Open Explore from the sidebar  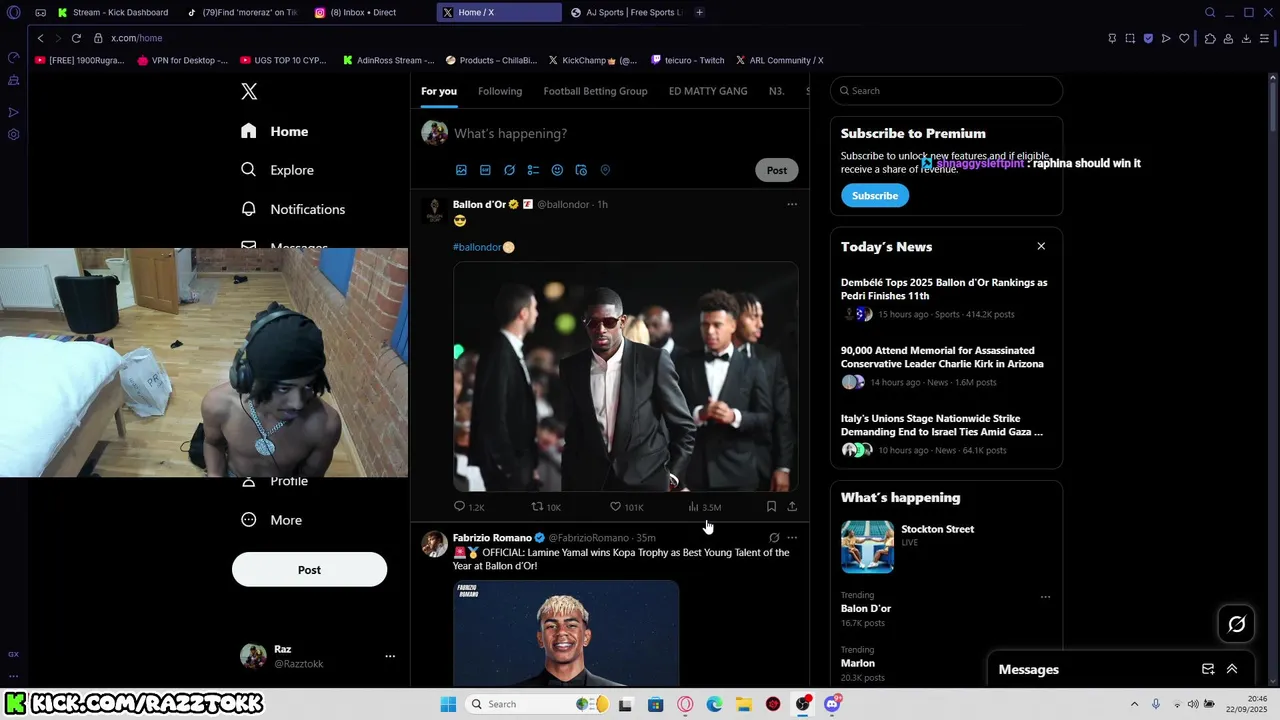click(x=278, y=170)
